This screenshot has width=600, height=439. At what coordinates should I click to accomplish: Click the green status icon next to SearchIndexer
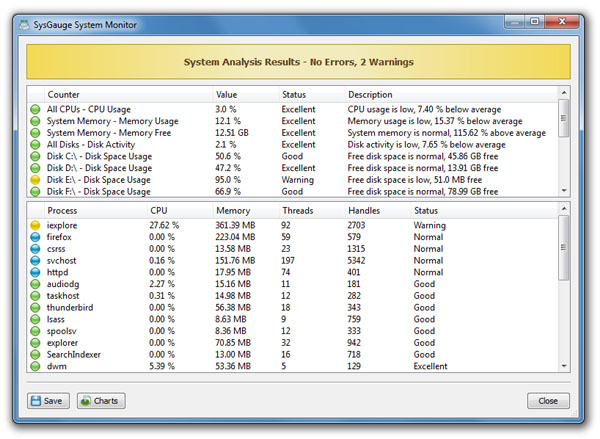click(x=35, y=355)
